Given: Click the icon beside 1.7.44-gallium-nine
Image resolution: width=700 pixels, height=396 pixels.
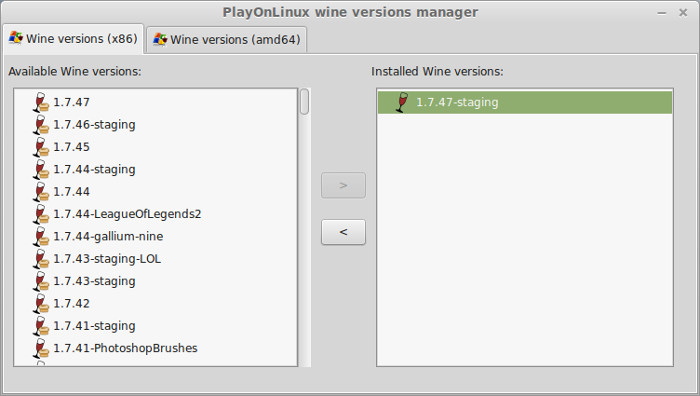Looking at the screenshot, I should point(41,236).
